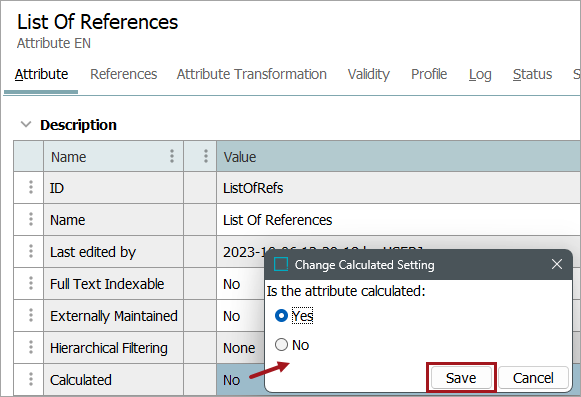Click the ID row drag handle
Viewport: 581px width, 397px height.
pyautogui.click(x=31, y=187)
